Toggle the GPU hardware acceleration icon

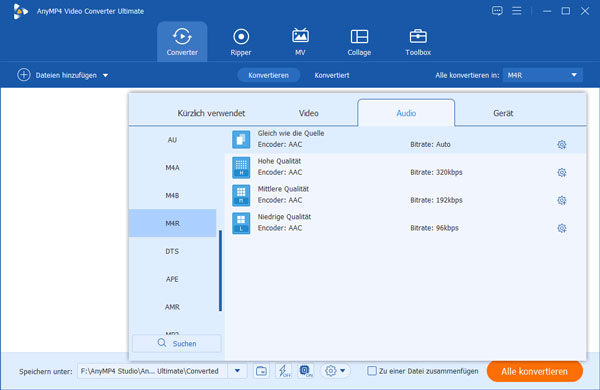pyautogui.click(x=306, y=371)
